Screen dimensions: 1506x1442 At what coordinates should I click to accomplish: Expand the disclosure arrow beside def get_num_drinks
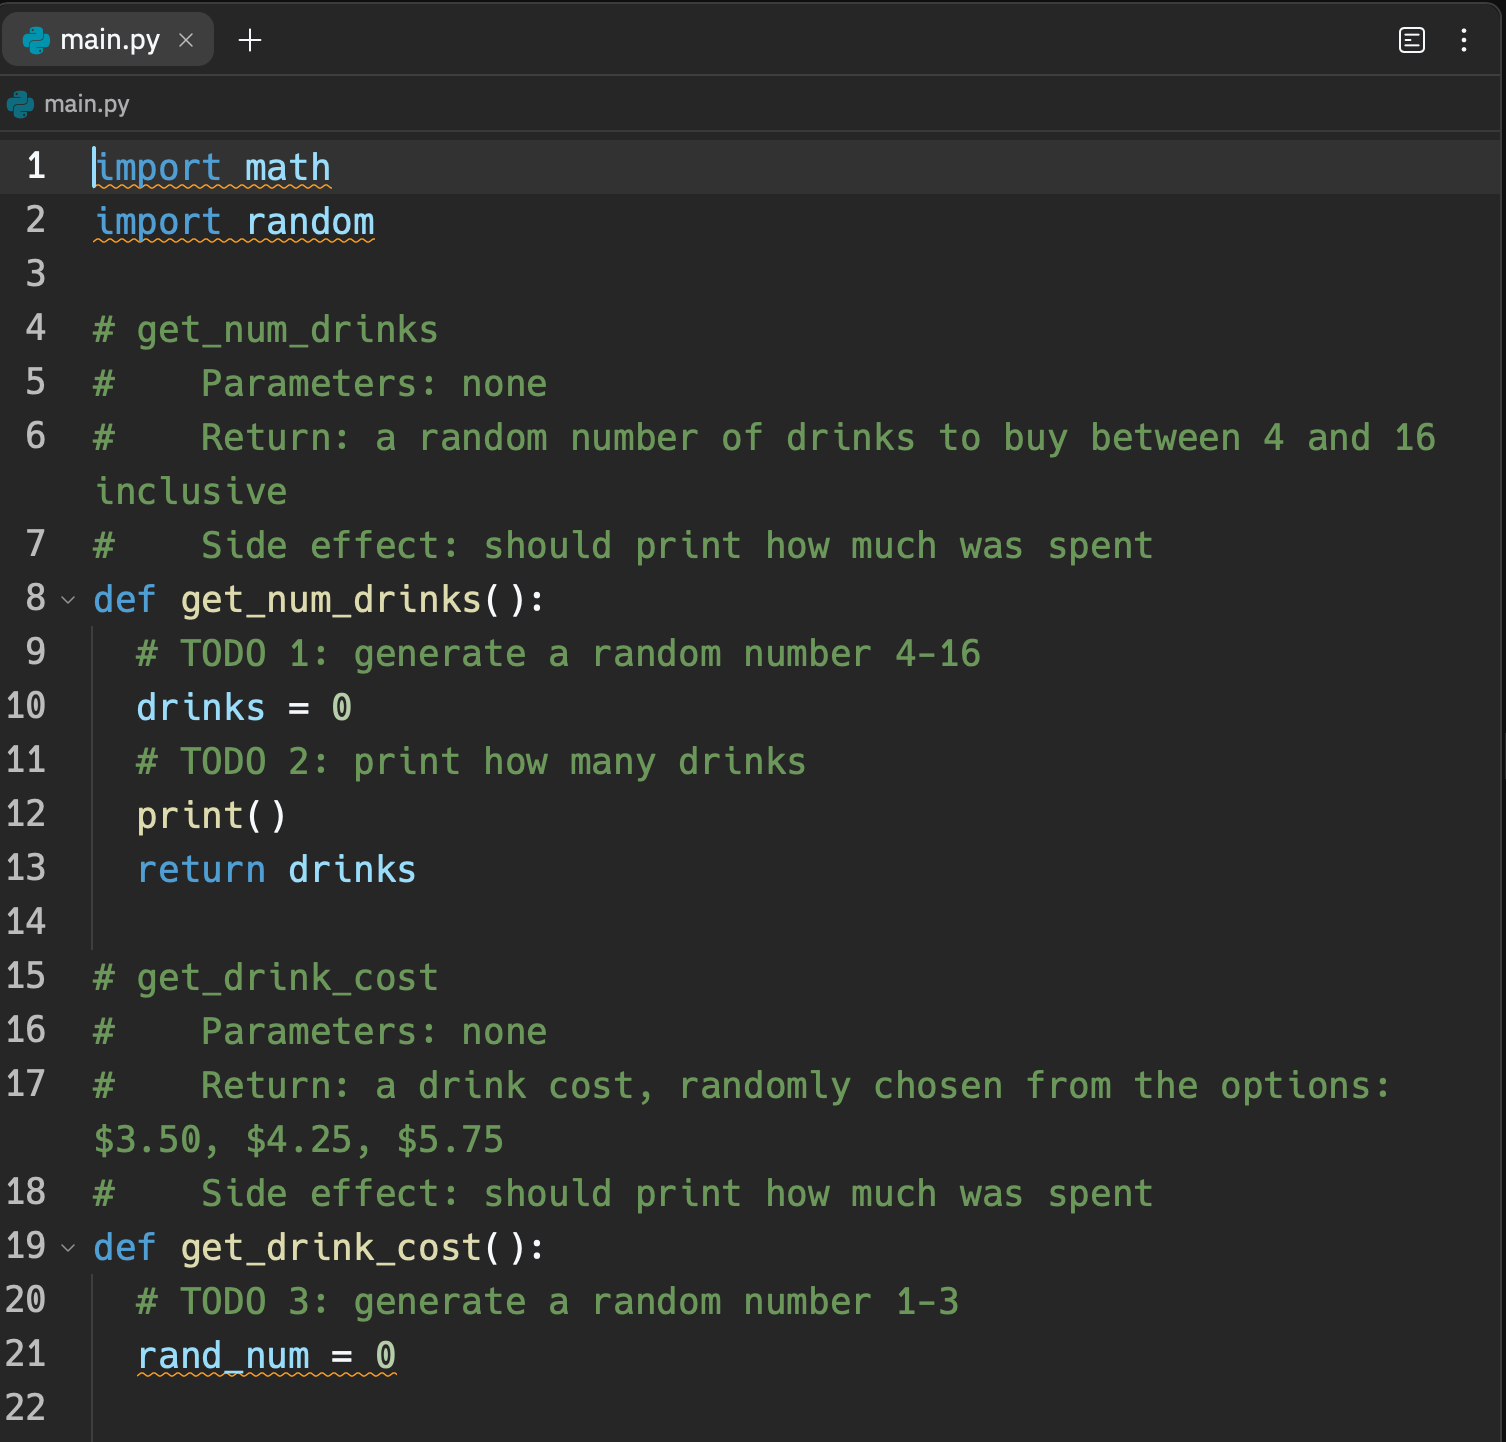click(66, 599)
